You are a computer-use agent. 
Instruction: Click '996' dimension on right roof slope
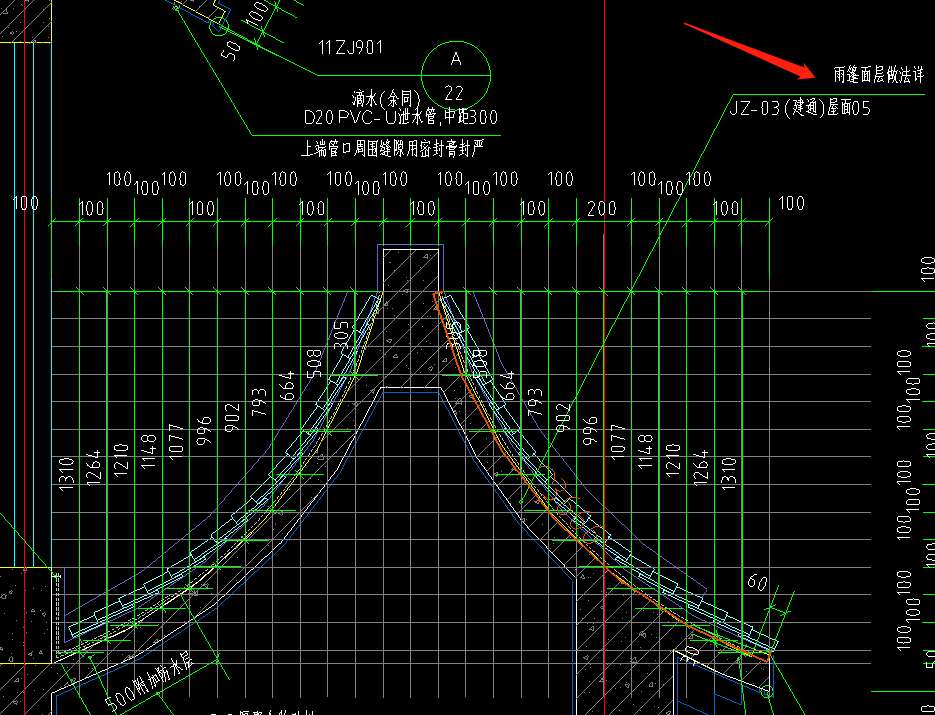pos(590,431)
